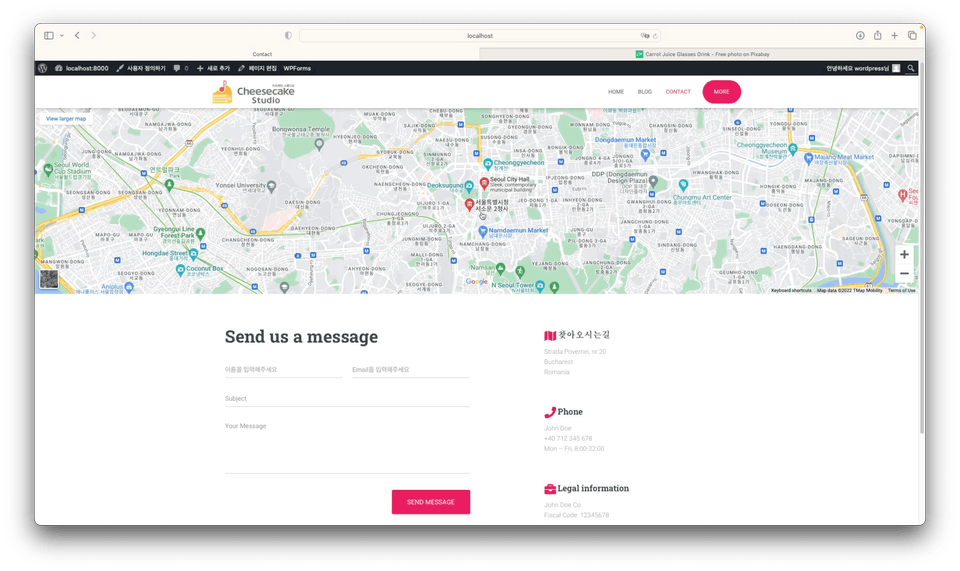Click the pink MORE button

[721, 92]
